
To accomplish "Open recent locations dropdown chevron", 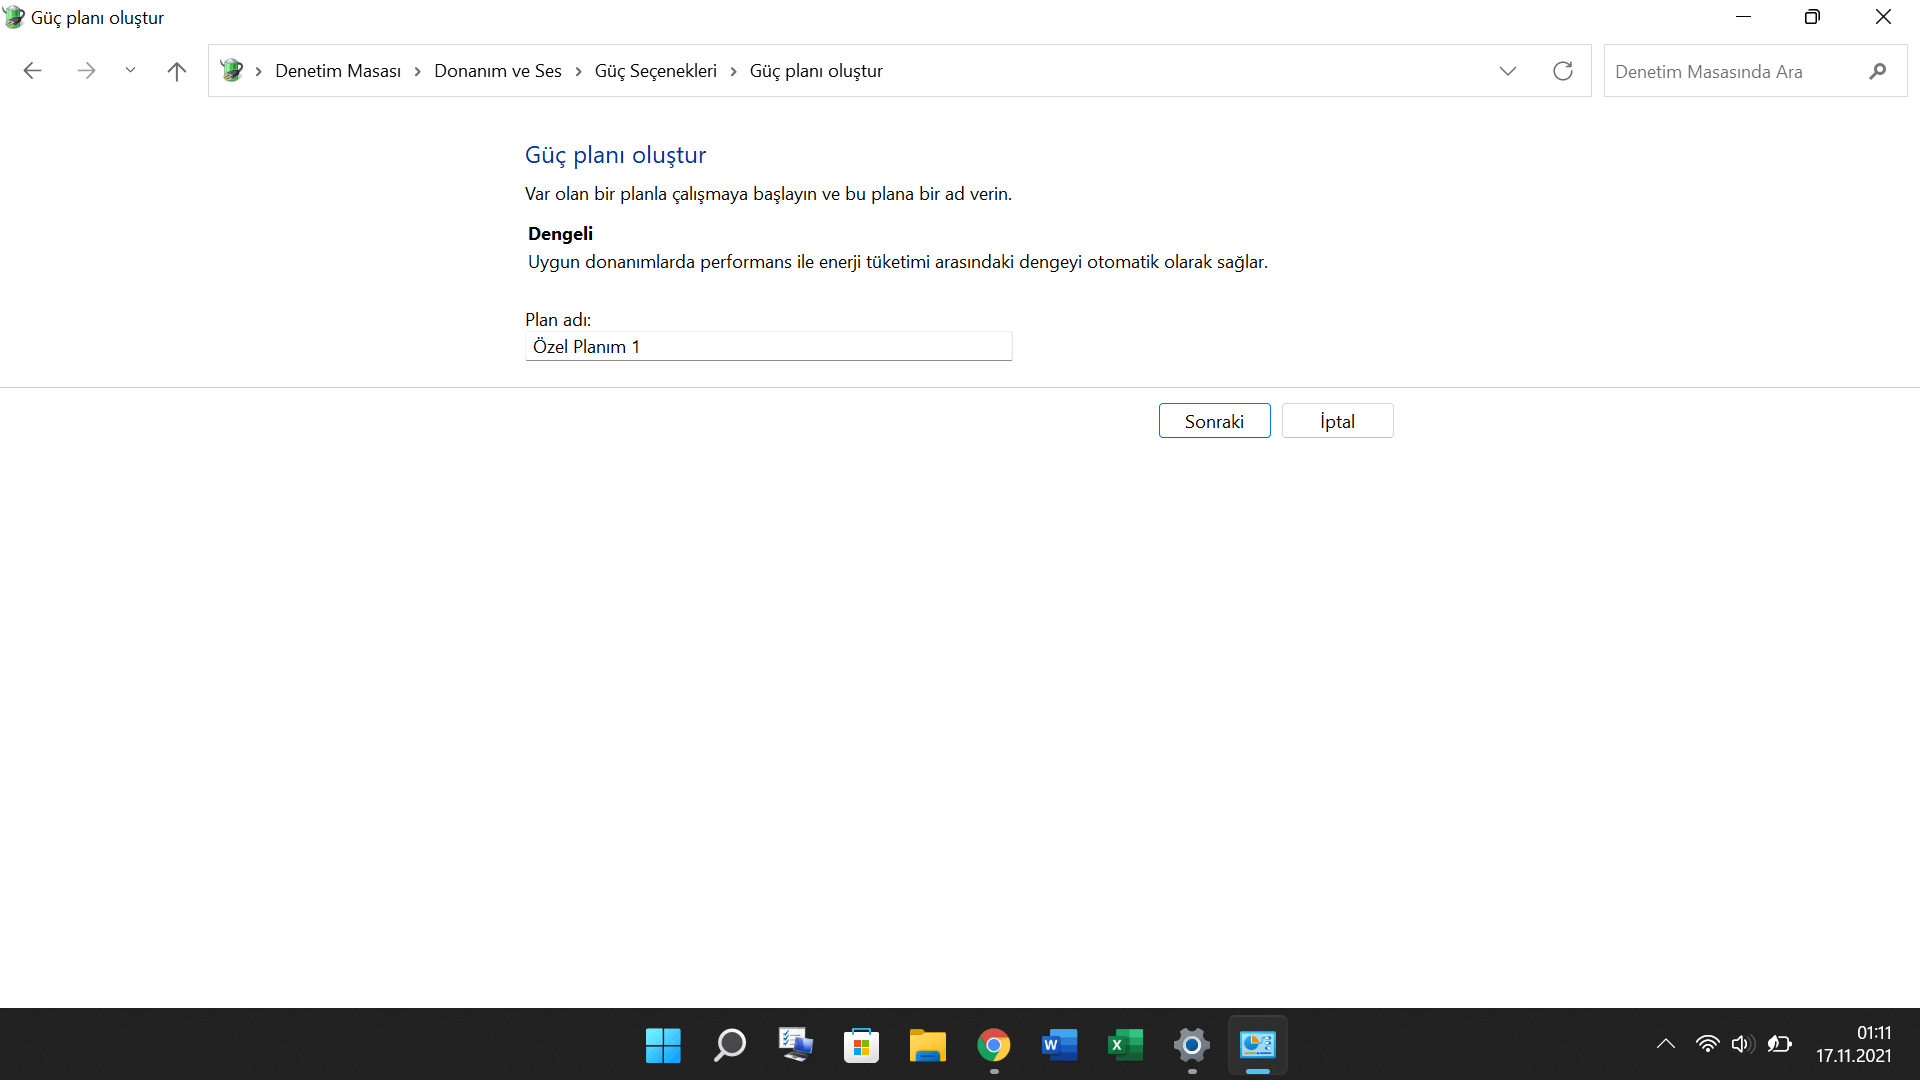I will (130, 71).
